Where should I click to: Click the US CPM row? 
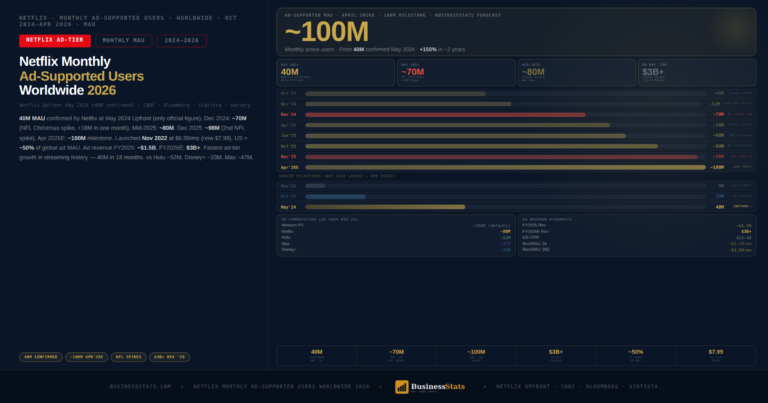(x=637, y=237)
